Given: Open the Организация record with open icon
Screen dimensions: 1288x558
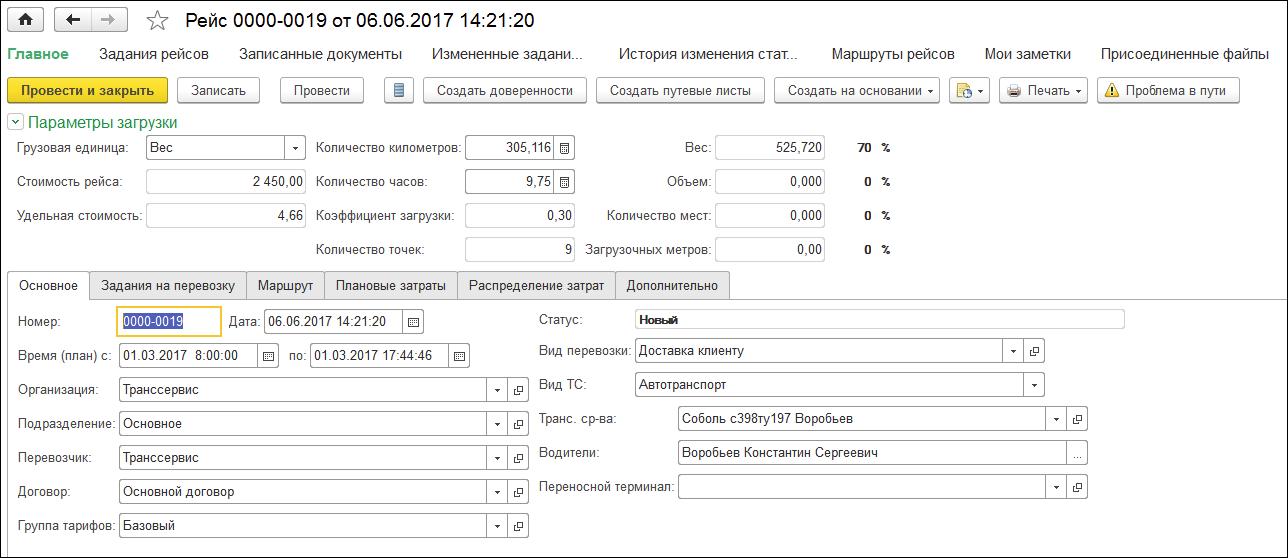Looking at the screenshot, I should [x=518, y=390].
